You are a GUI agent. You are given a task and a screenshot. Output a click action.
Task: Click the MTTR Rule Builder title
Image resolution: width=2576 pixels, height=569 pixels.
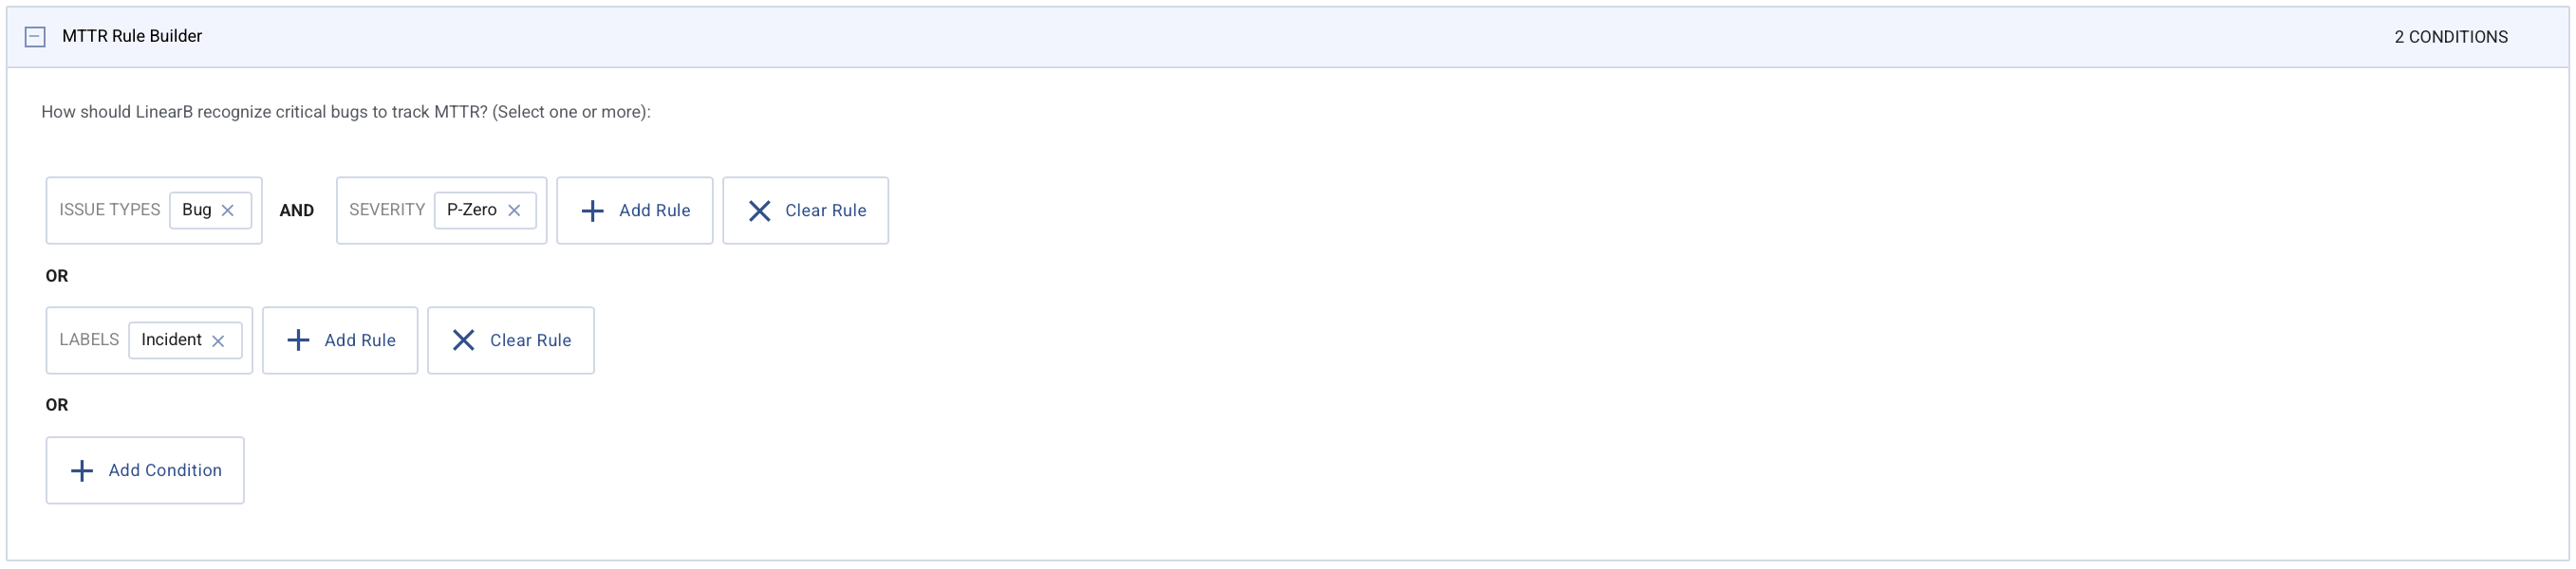[132, 36]
